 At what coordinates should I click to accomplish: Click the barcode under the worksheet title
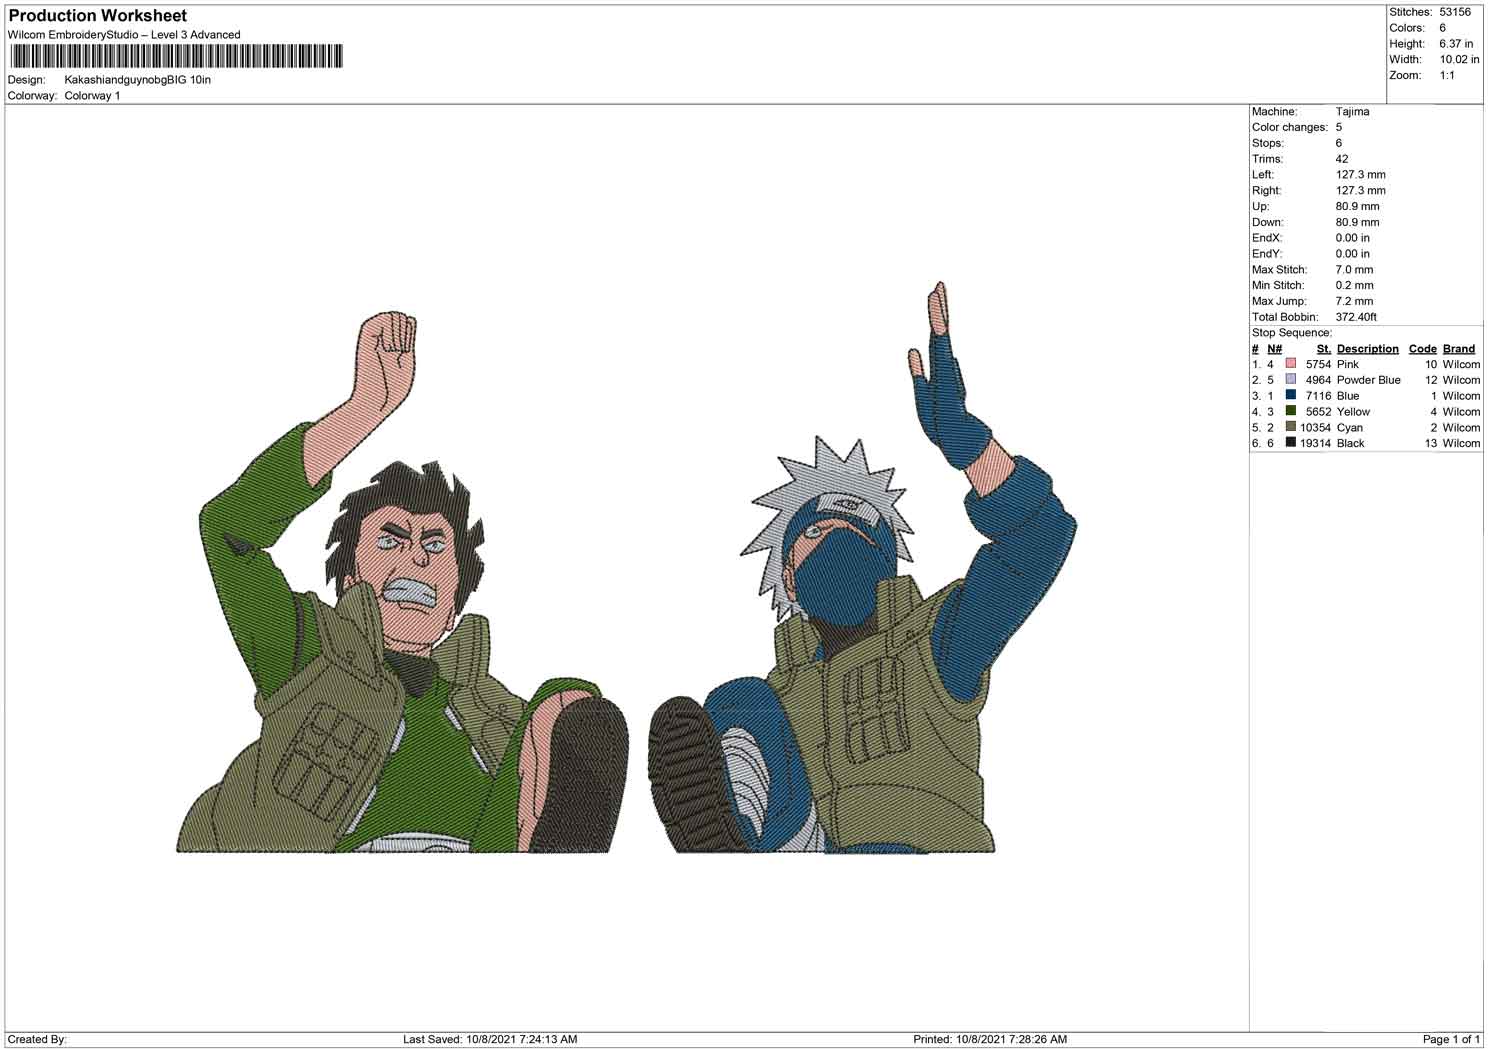176,56
